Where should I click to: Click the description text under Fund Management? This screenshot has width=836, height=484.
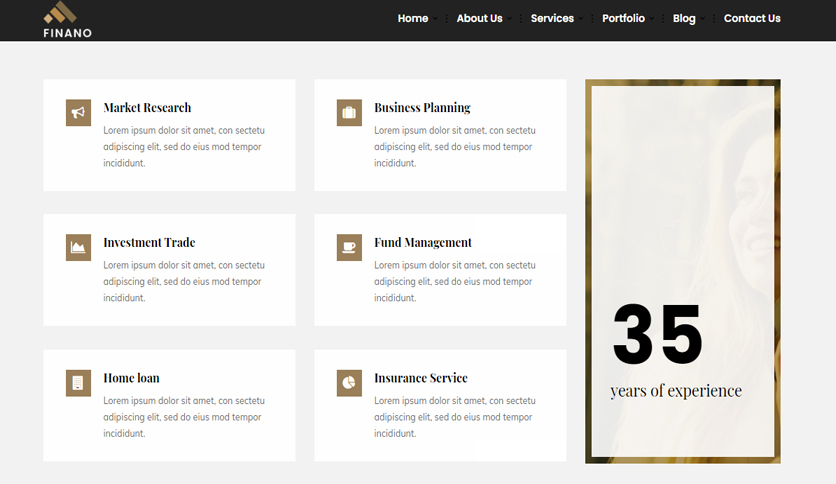455,281
